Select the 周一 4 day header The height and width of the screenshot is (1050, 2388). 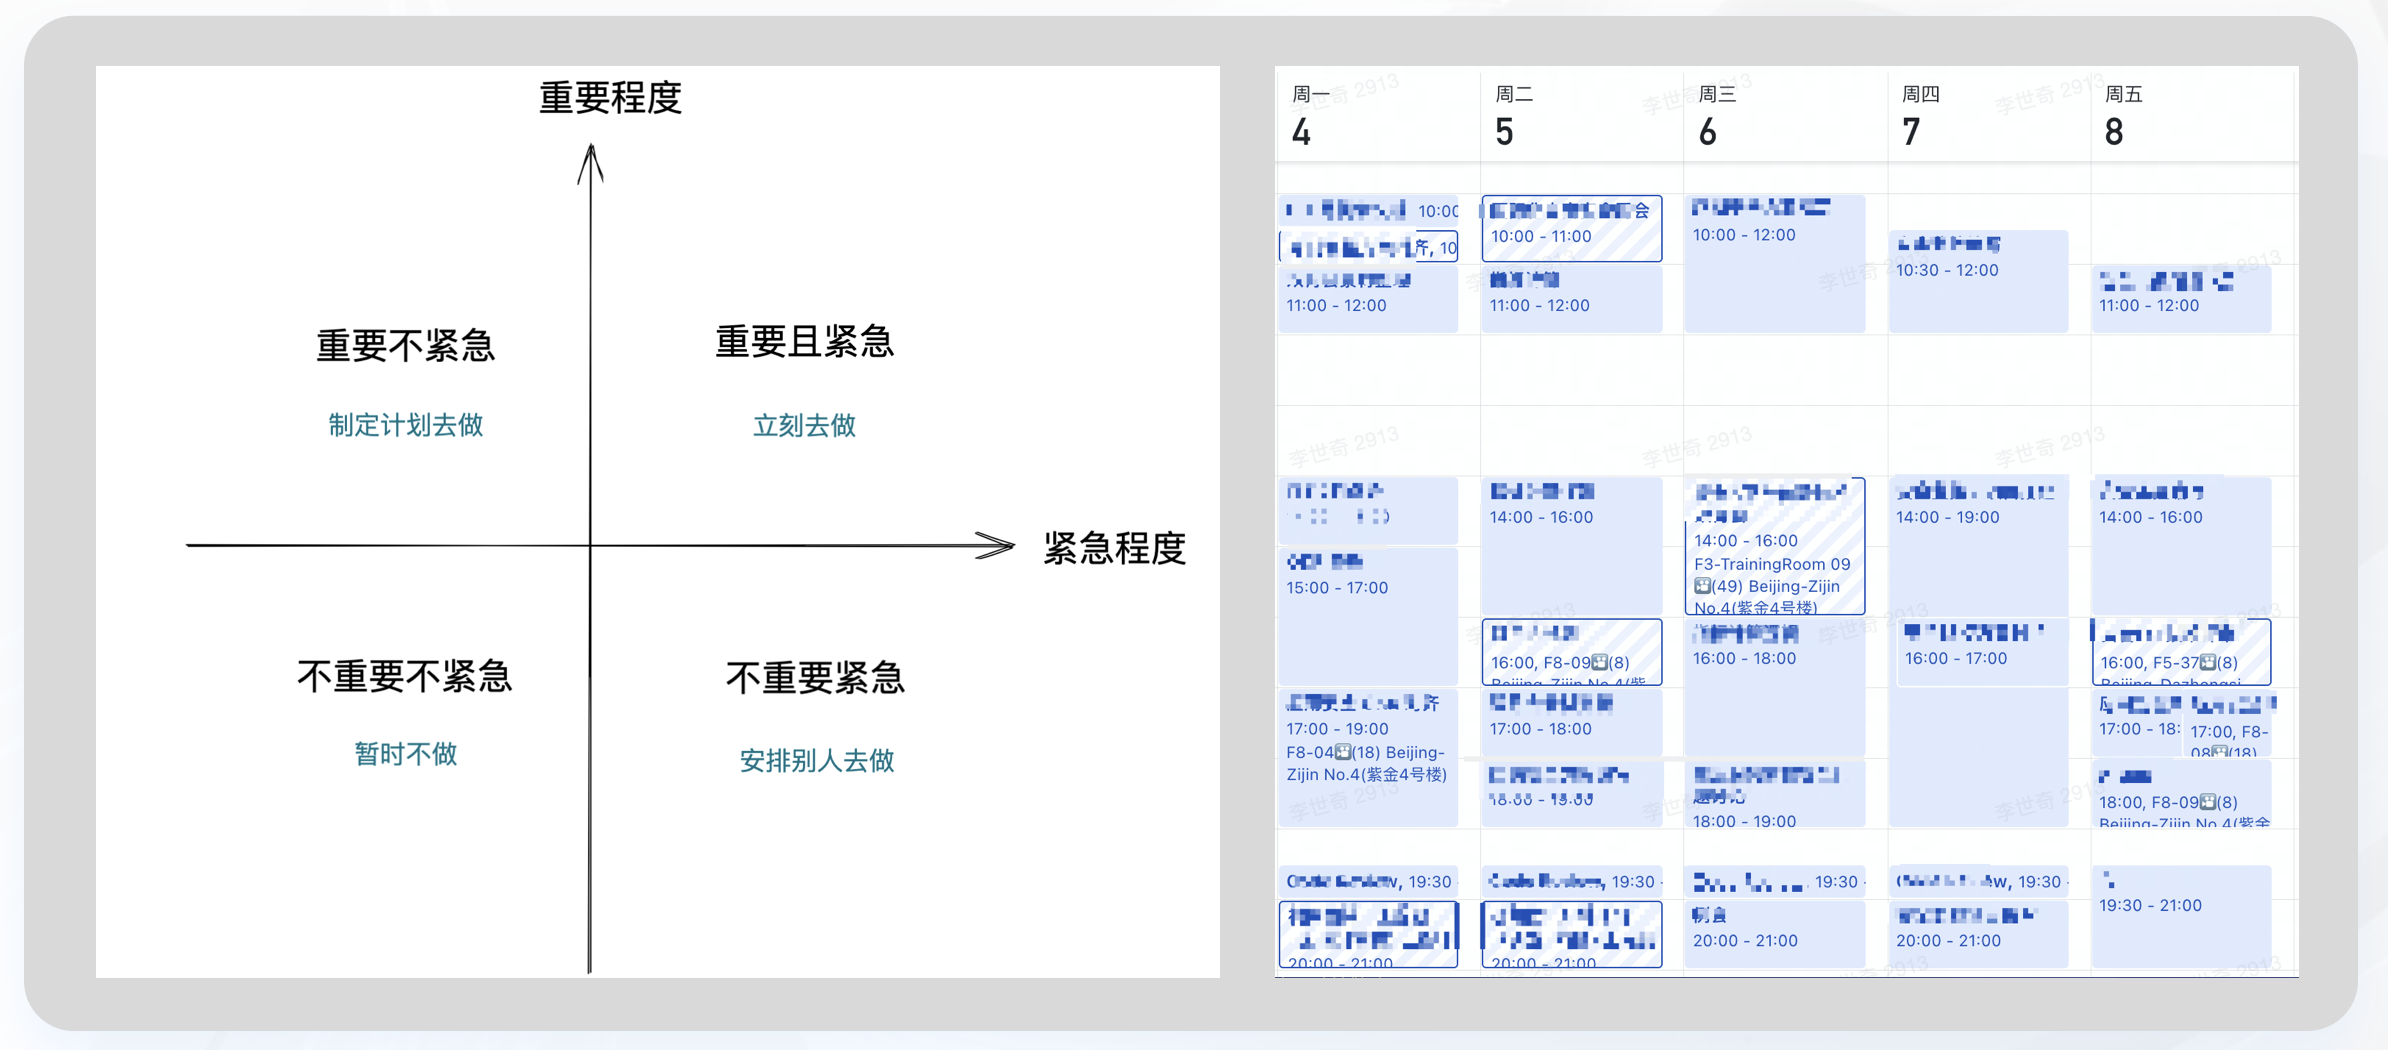pyautogui.click(x=1312, y=116)
